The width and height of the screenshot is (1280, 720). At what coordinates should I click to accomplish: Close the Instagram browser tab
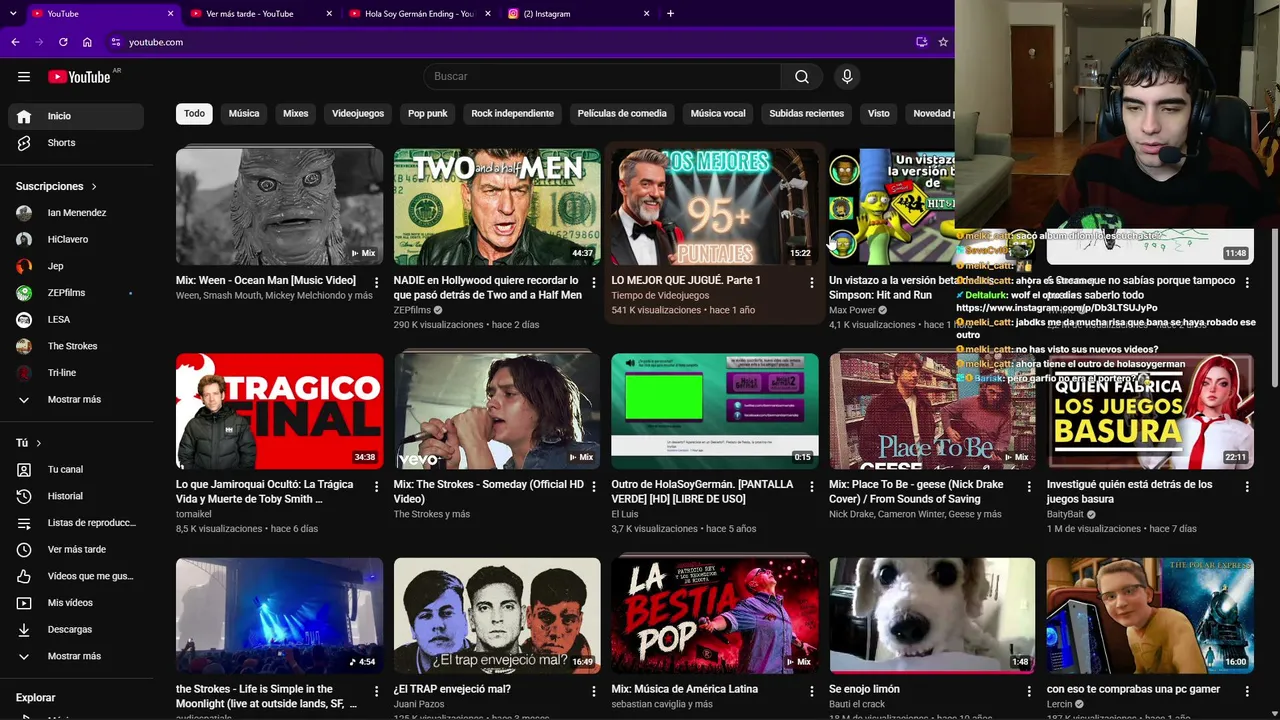pos(647,14)
